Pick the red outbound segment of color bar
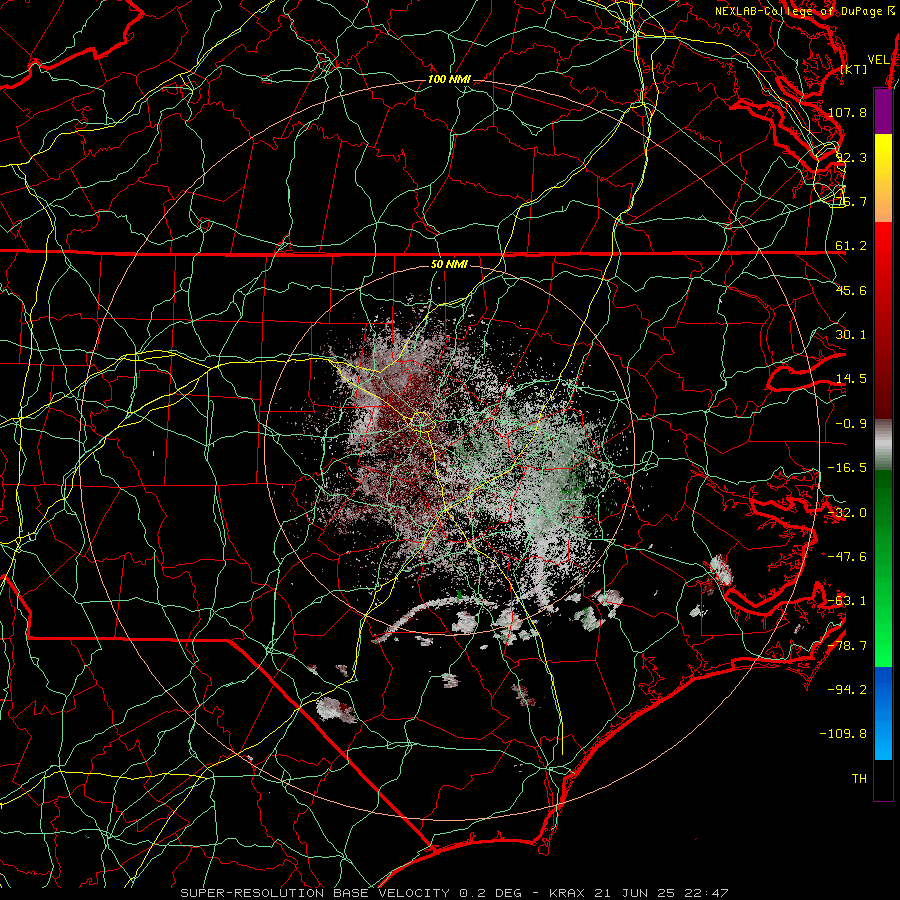900x900 pixels. [x=883, y=320]
